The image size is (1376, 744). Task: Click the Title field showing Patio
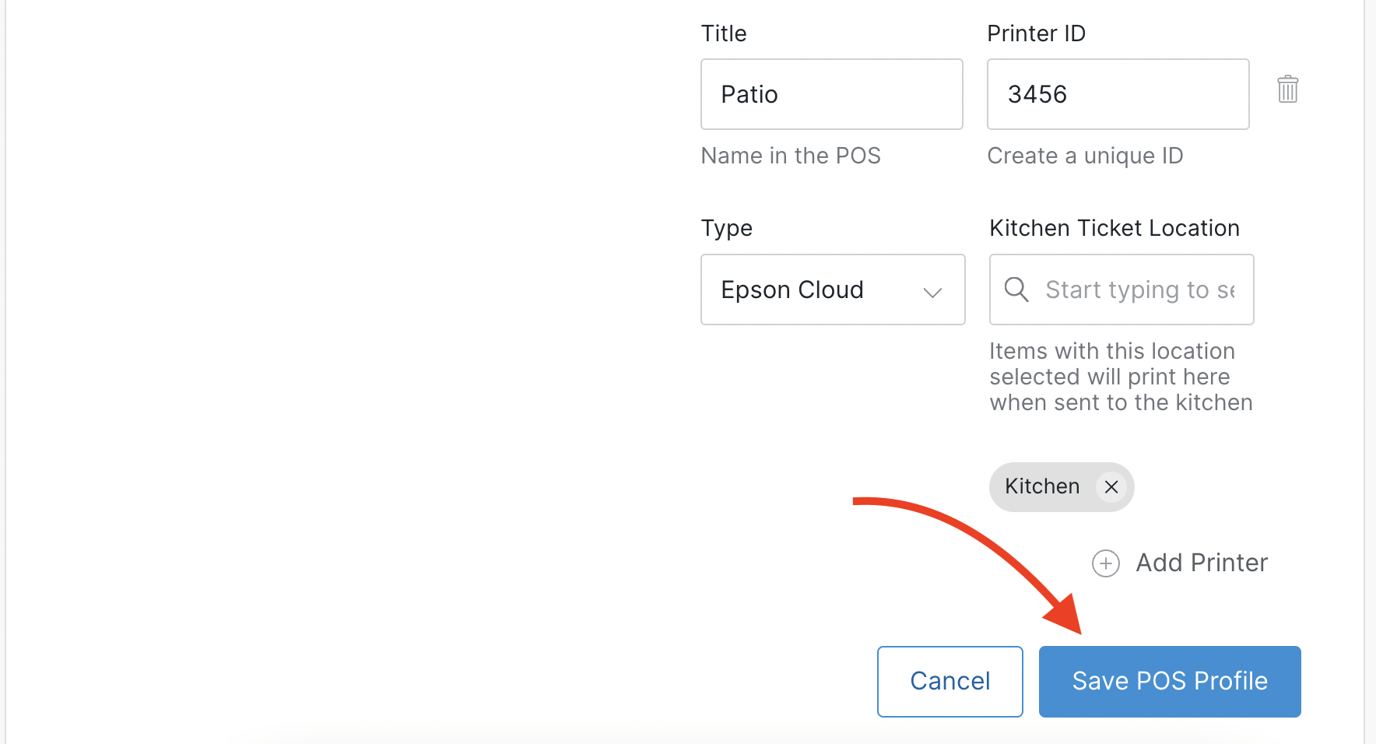tap(831, 94)
